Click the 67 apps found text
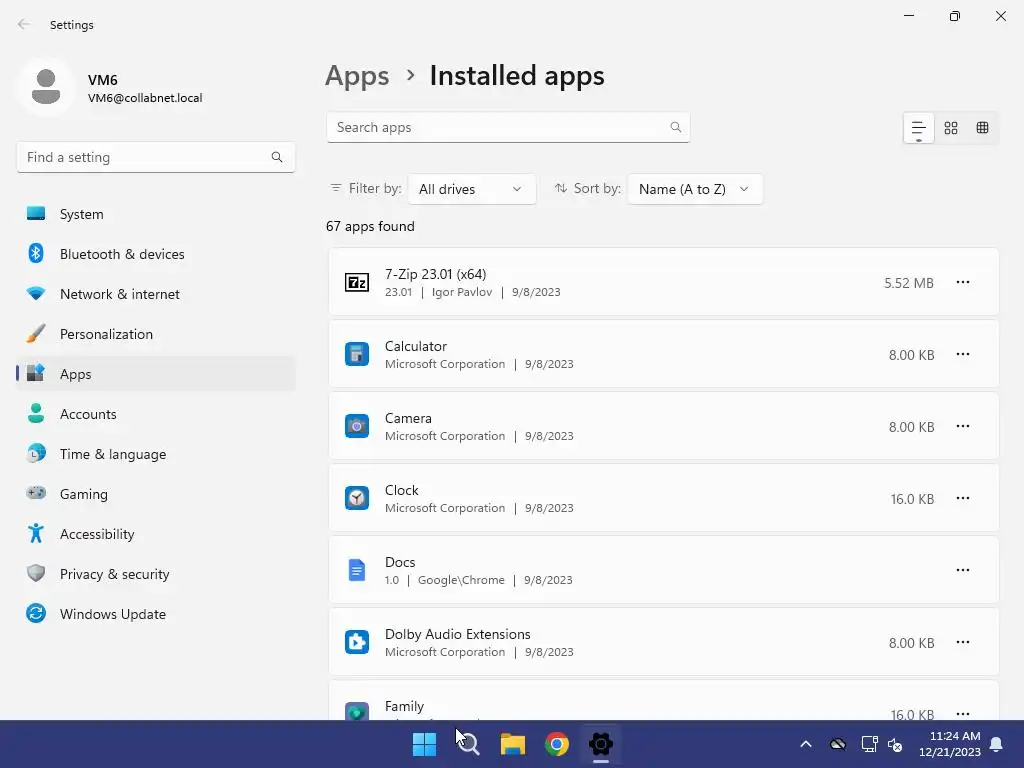 (370, 226)
